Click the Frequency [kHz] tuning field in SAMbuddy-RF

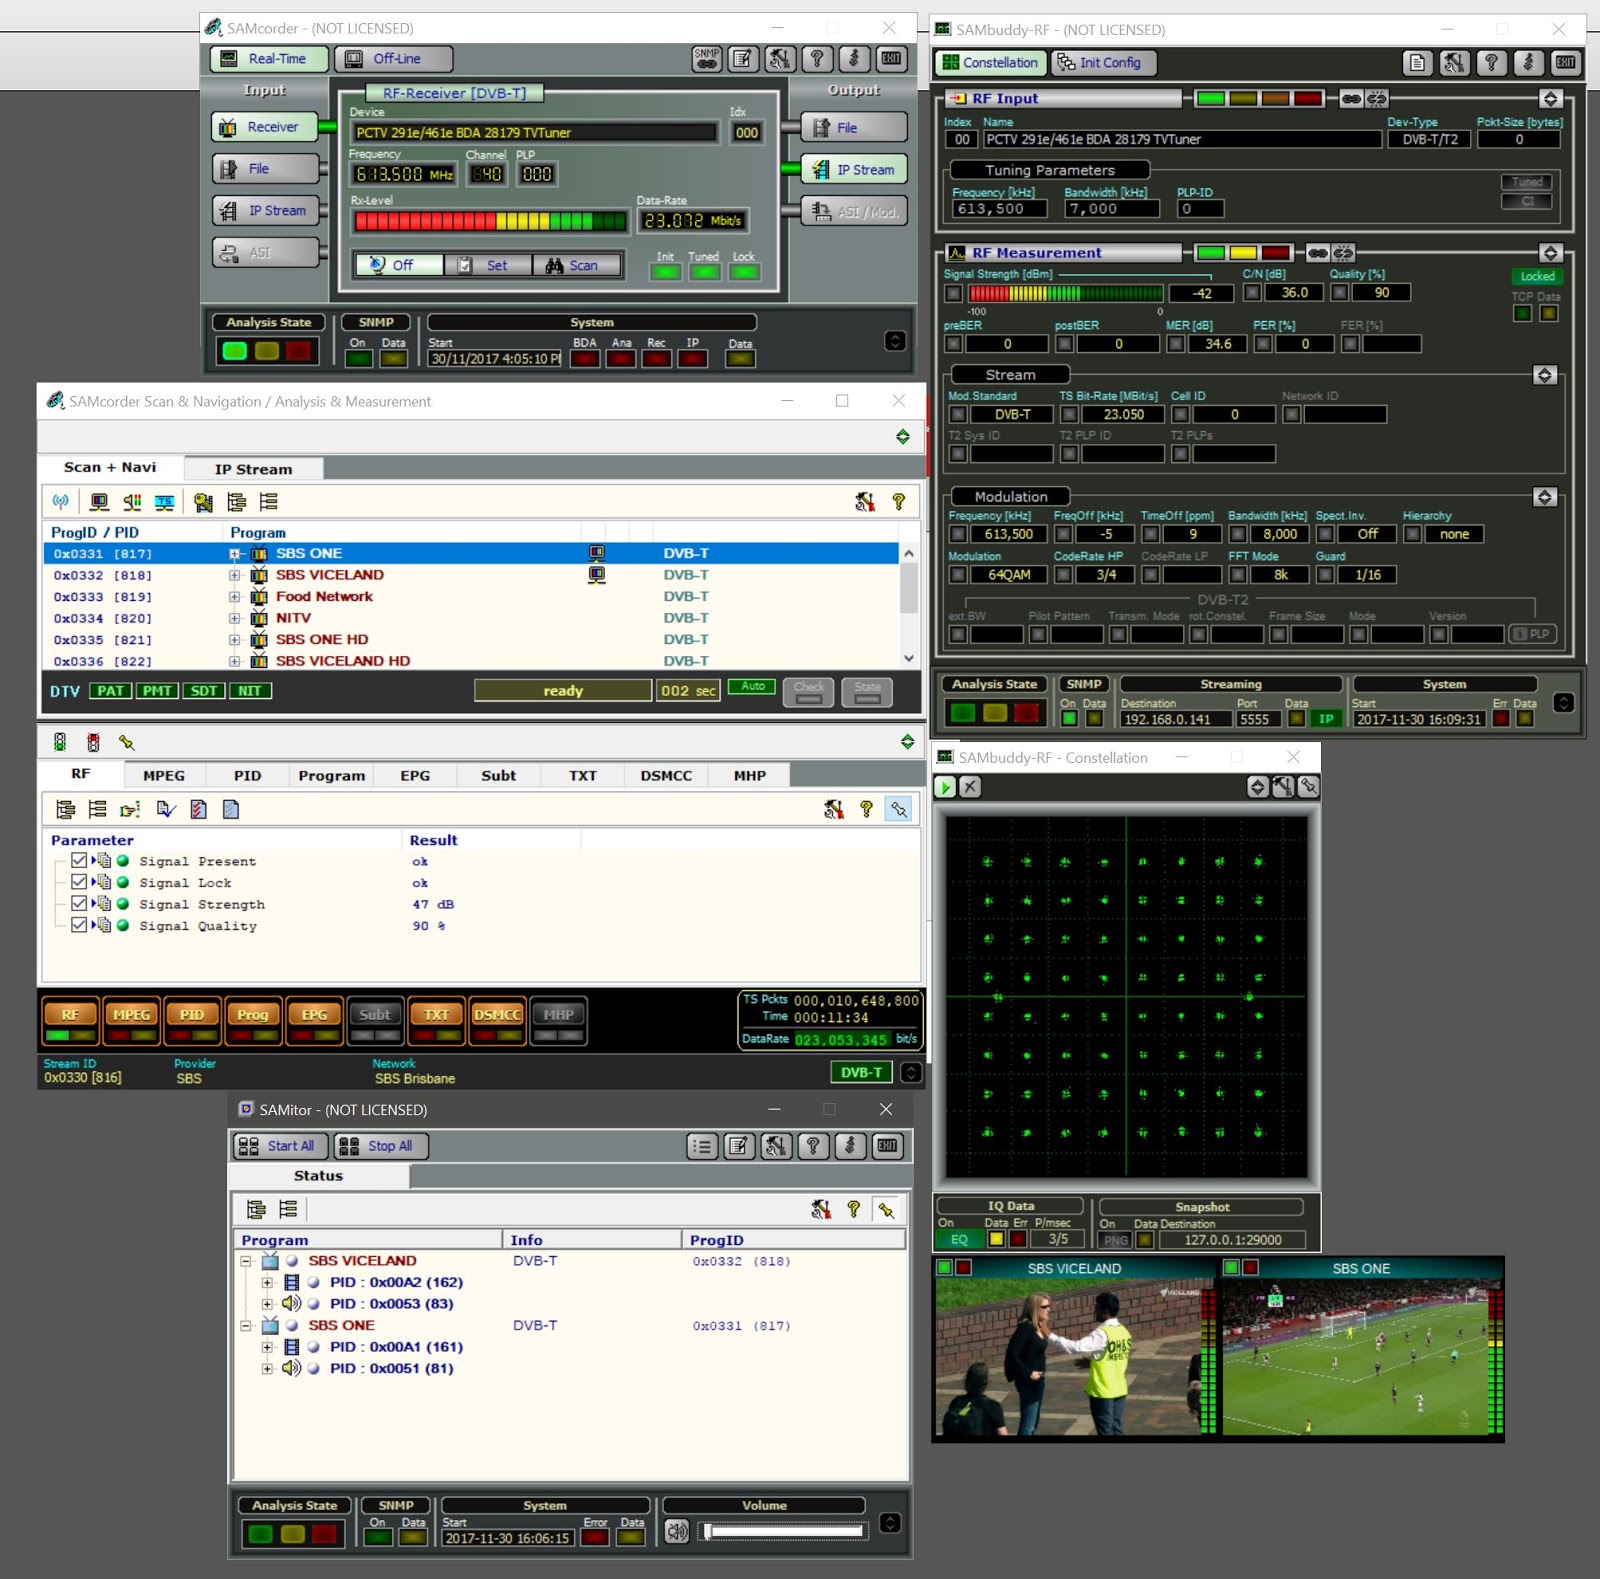(1000, 209)
